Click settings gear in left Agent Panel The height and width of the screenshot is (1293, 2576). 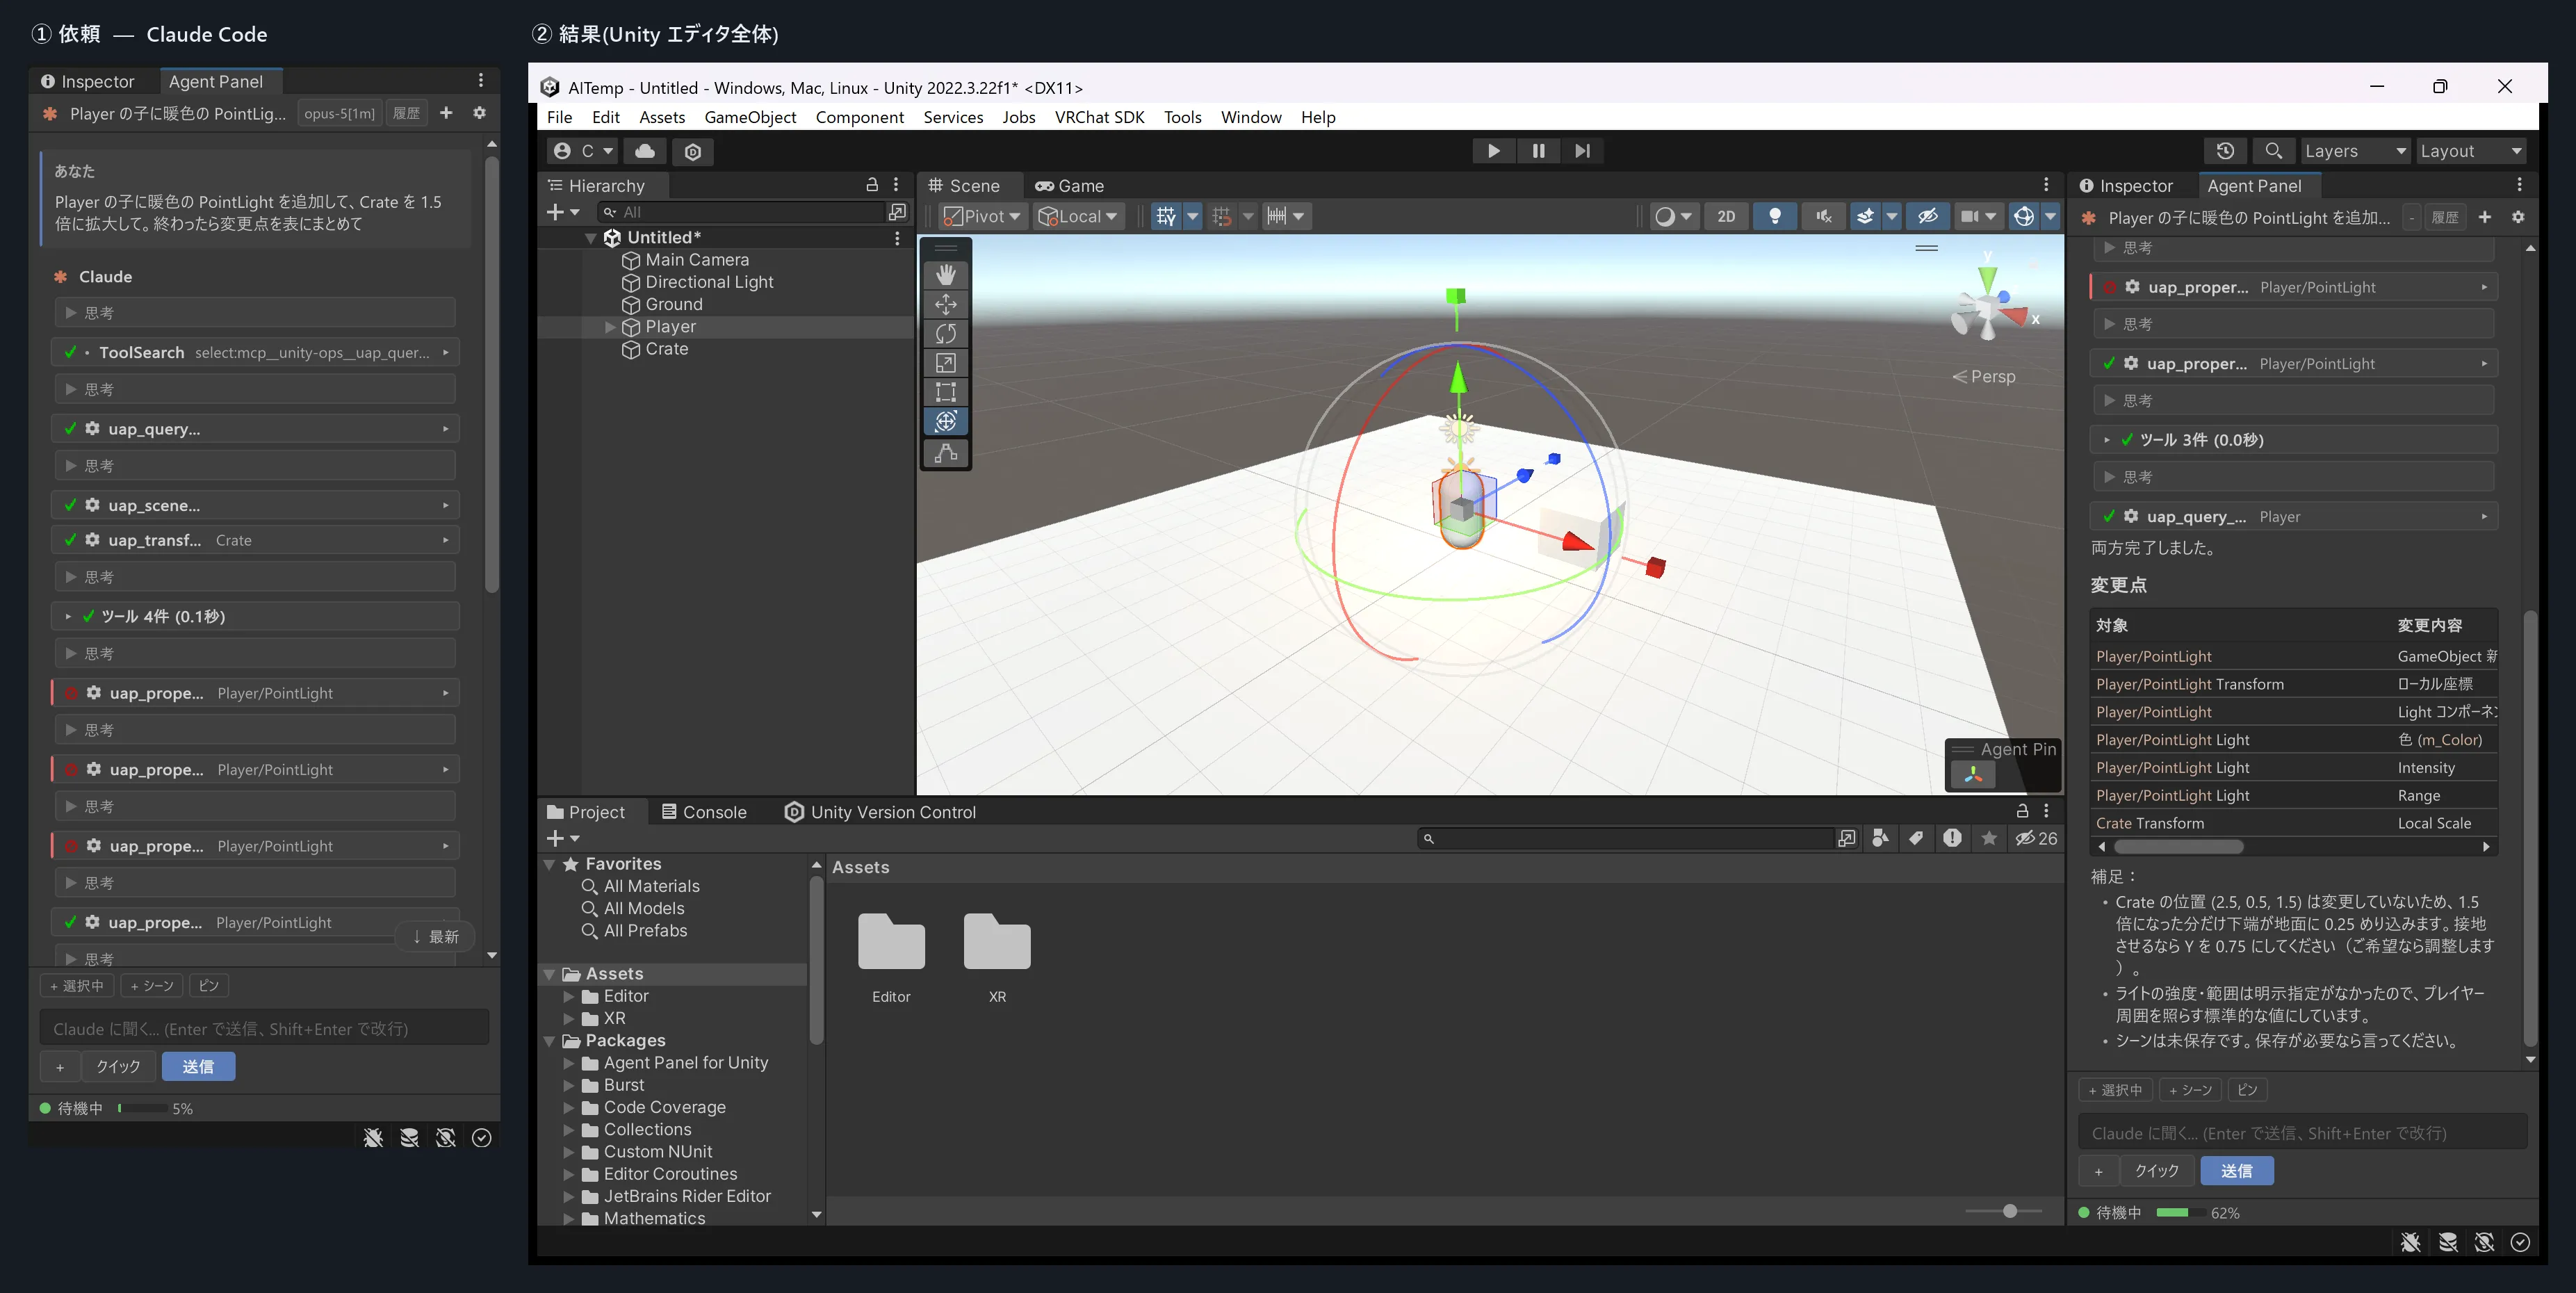(x=479, y=113)
